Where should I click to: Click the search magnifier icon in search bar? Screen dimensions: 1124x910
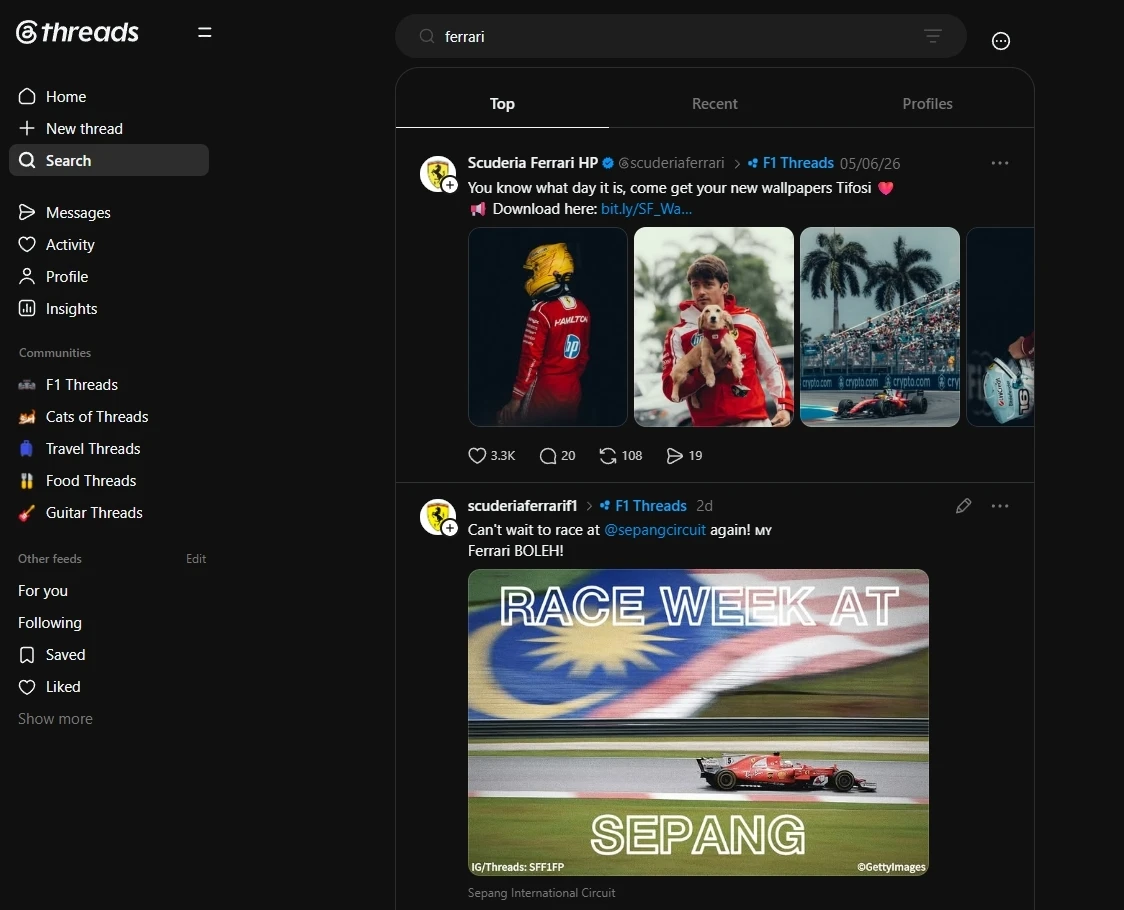click(427, 36)
